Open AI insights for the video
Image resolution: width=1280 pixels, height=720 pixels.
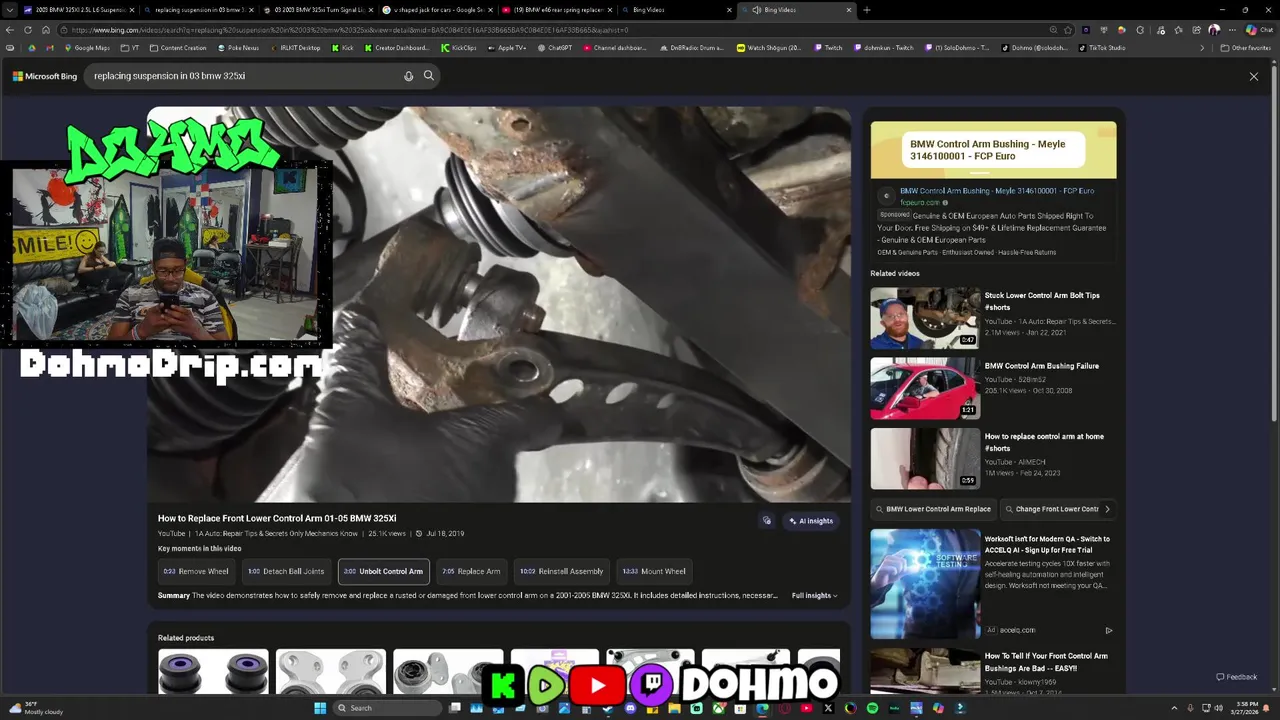coord(811,521)
